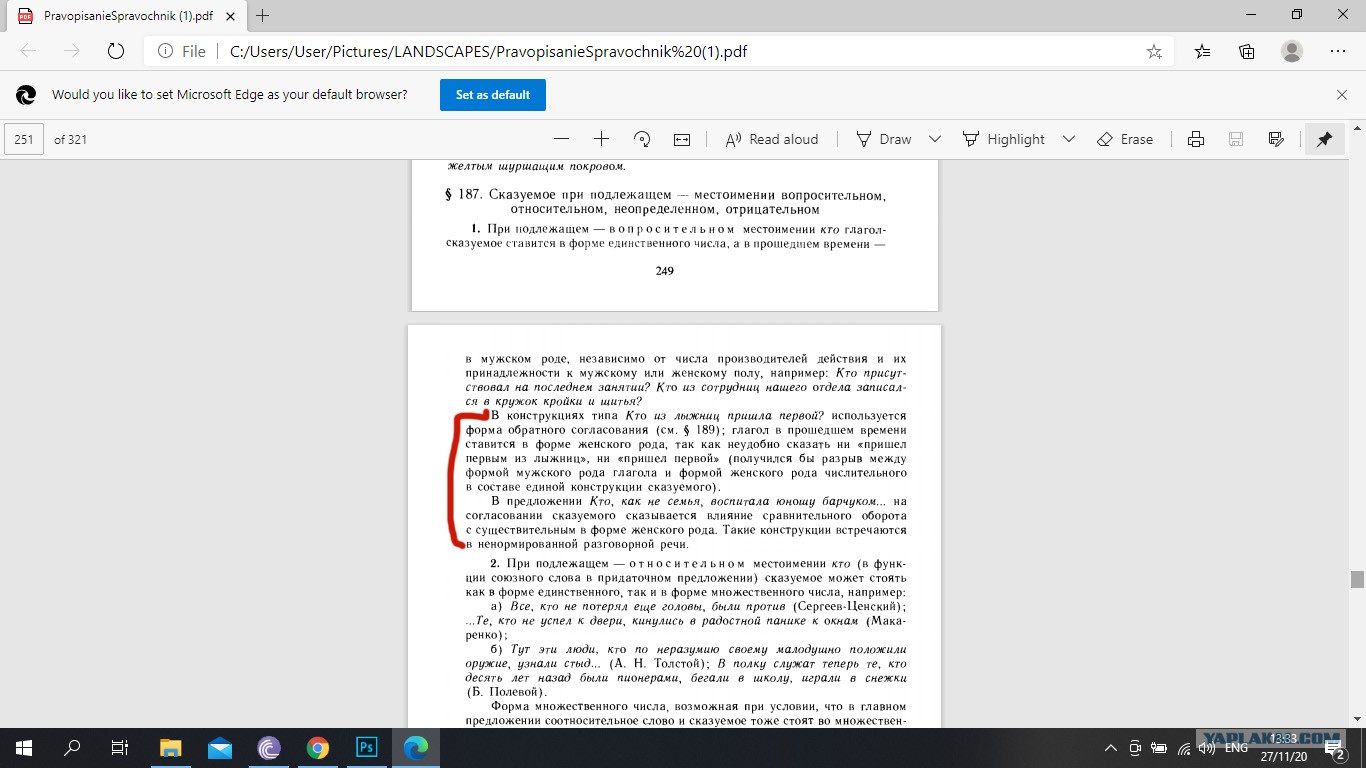
Task: Start Read aloud for the PDF
Action: point(771,139)
